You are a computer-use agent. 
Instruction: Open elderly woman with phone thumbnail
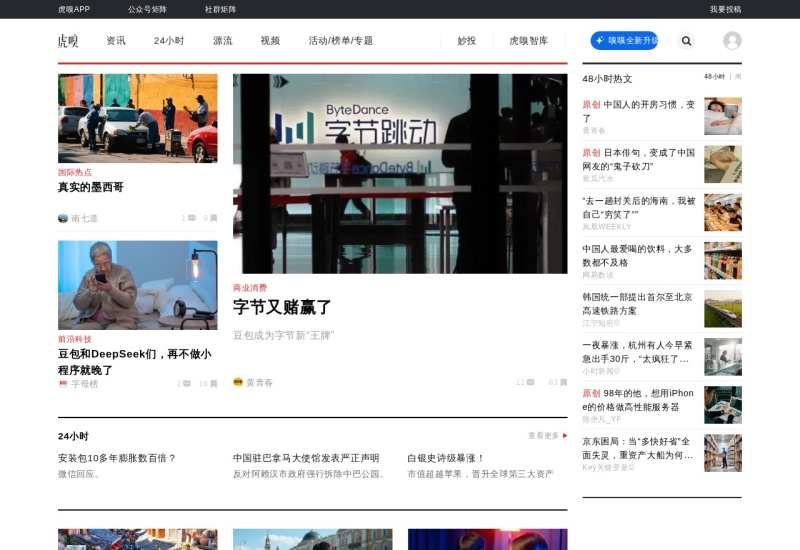coord(138,285)
